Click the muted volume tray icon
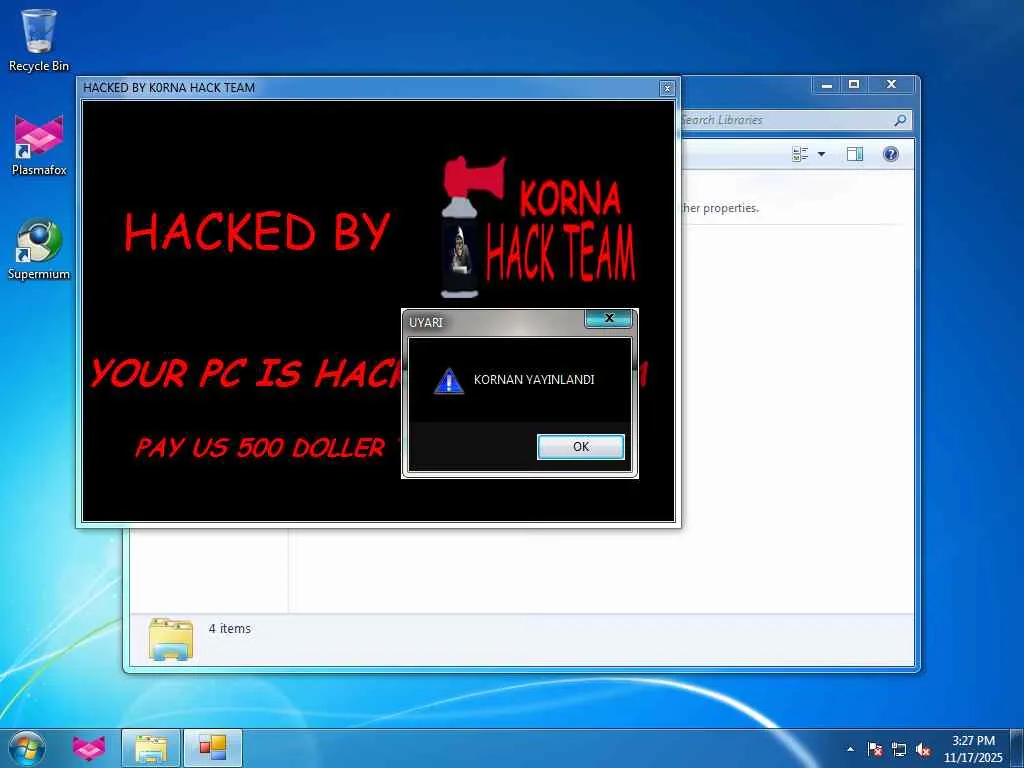1024x768 pixels. coord(923,749)
